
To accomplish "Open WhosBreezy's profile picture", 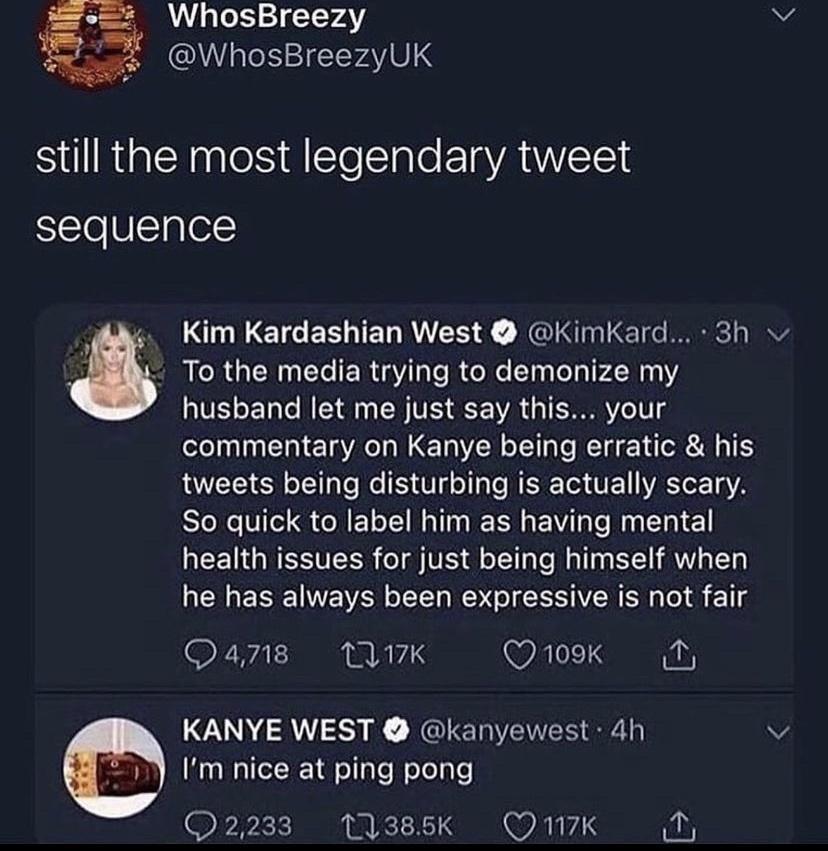I will click(85, 40).
